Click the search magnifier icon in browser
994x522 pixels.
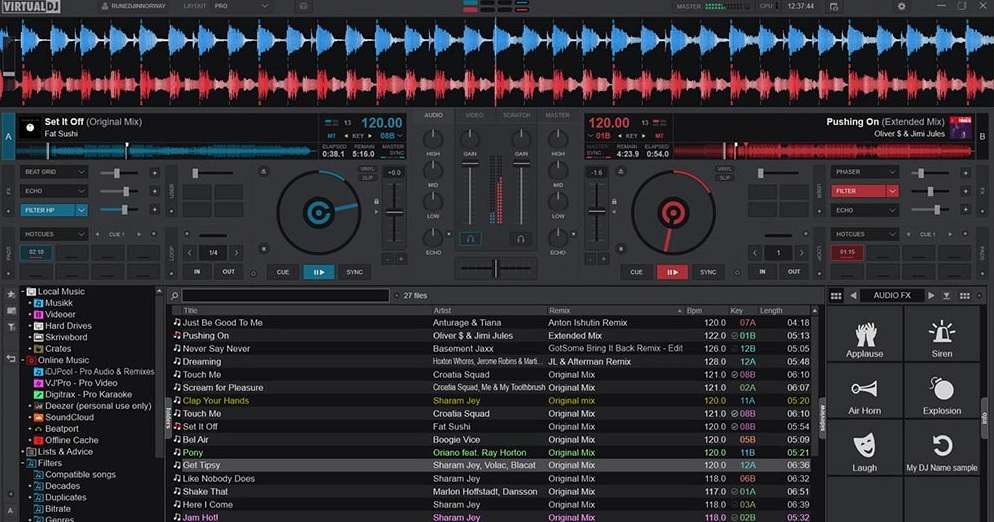point(174,296)
